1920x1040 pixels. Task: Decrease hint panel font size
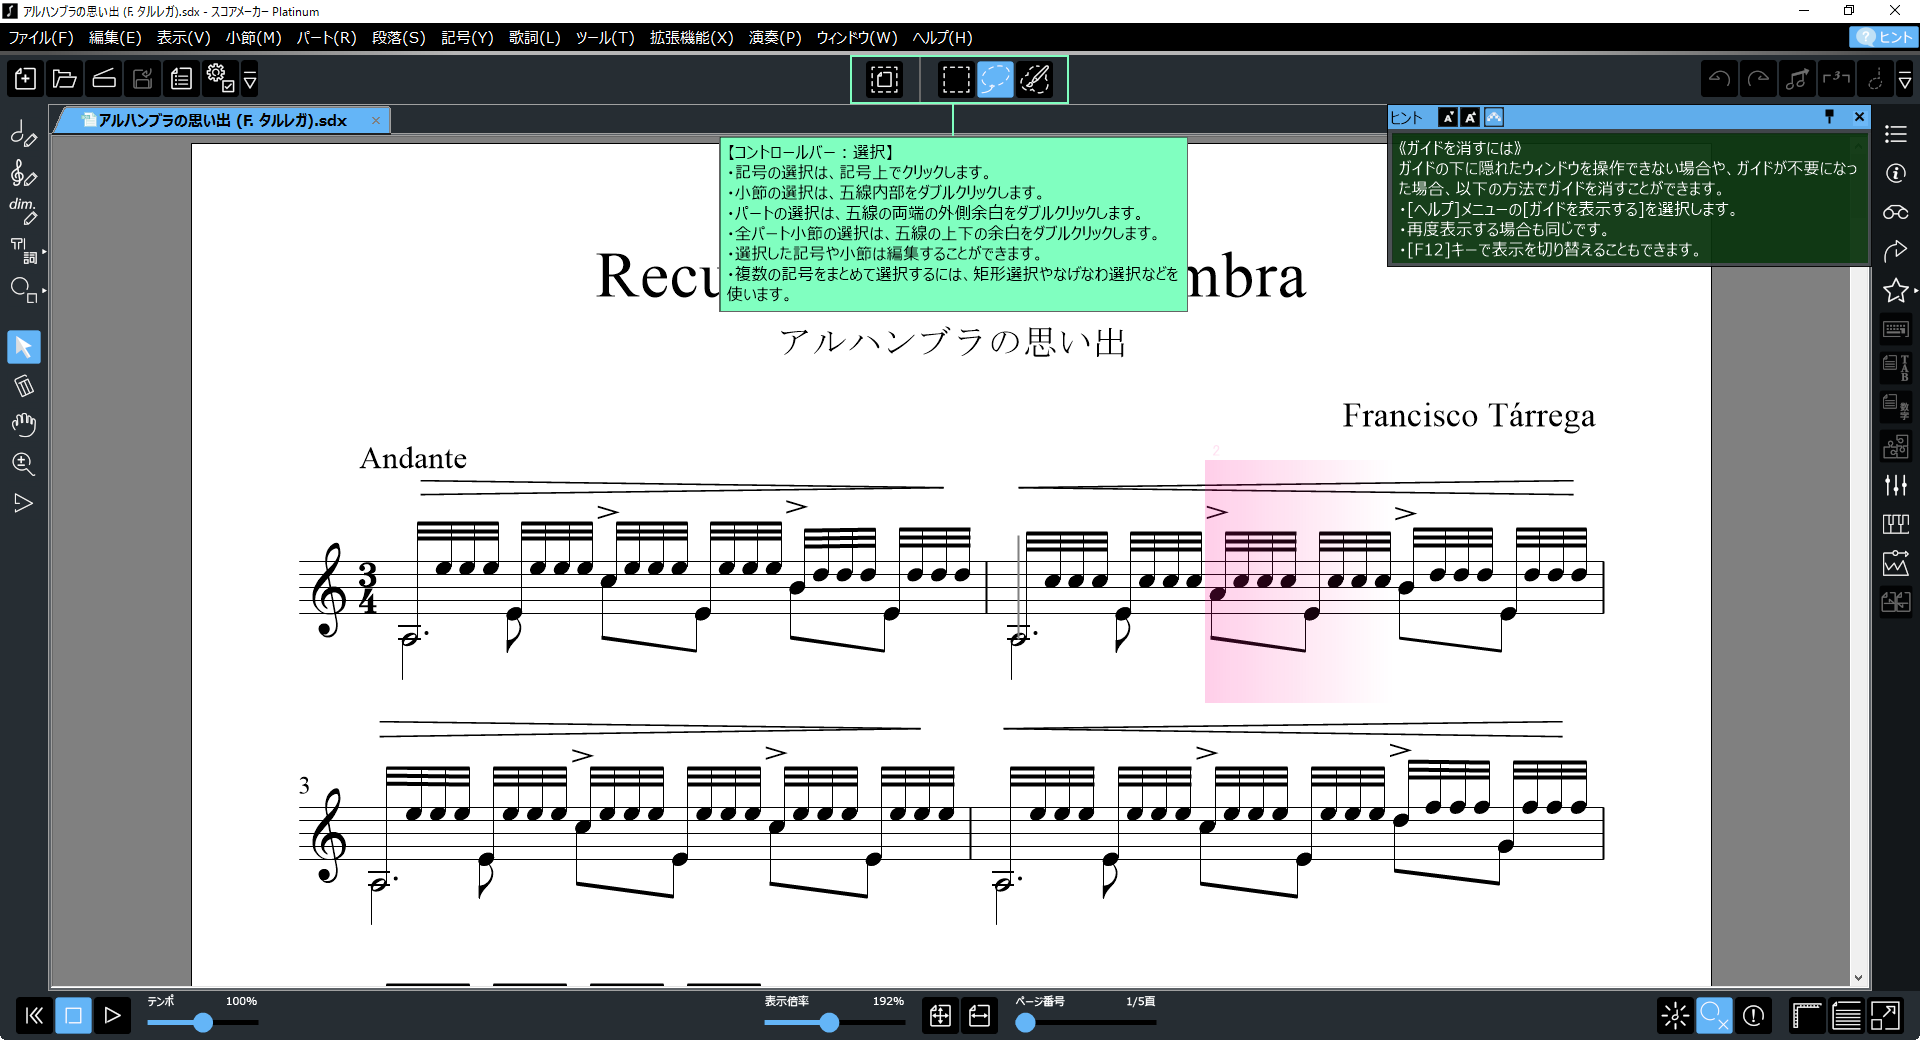pyautogui.click(x=1447, y=118)
